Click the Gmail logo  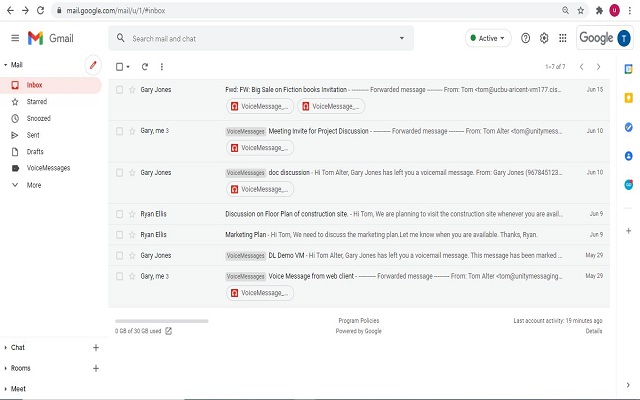point(51,38)
